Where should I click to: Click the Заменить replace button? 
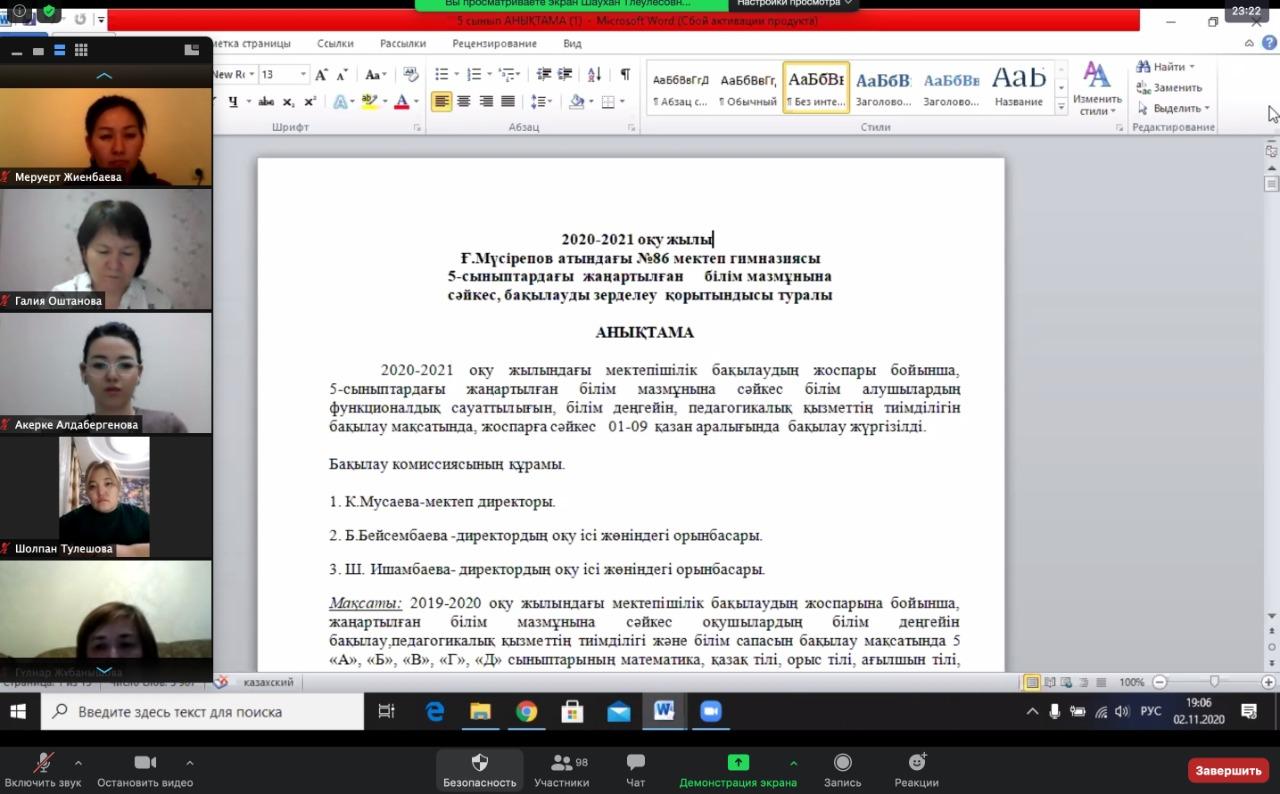coord(1170,88)
